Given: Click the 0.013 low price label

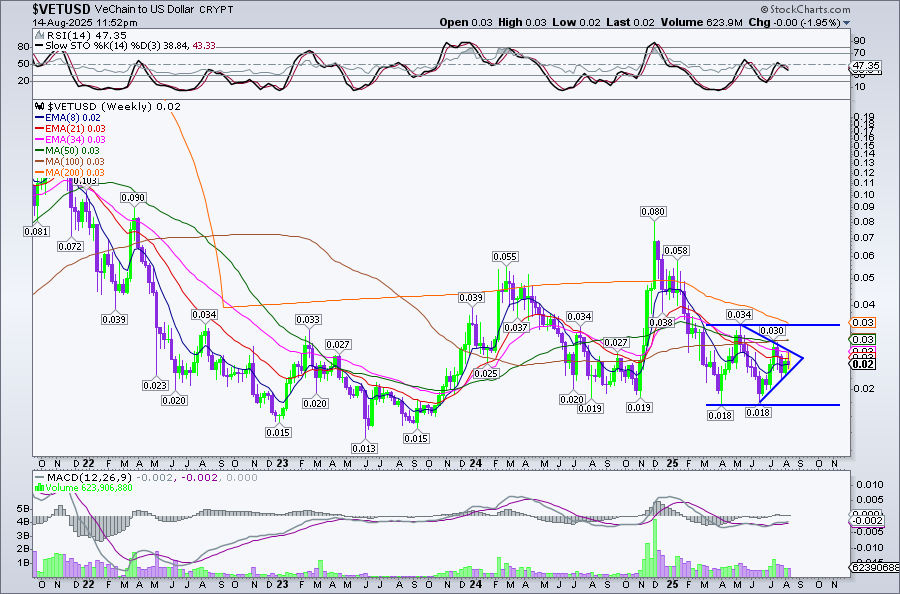Looking at the screenshot, I should (364, 449).
